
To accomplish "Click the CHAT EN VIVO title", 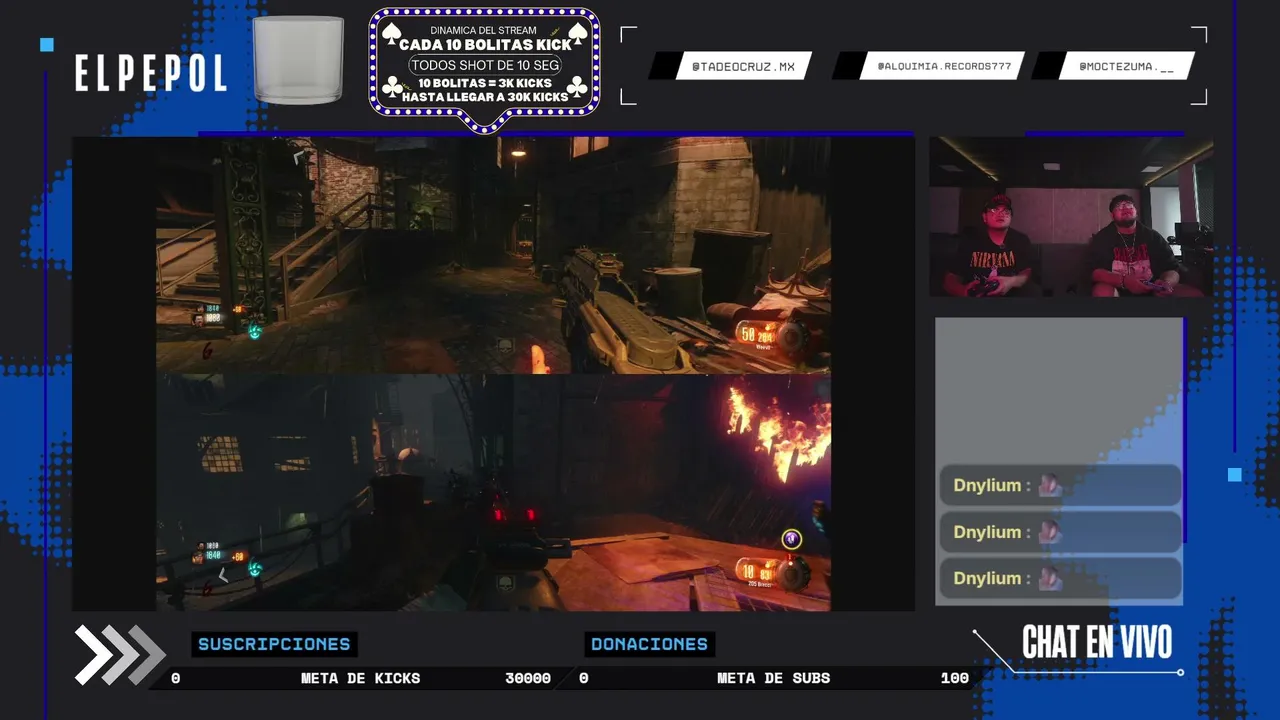I will point(1097,642).
